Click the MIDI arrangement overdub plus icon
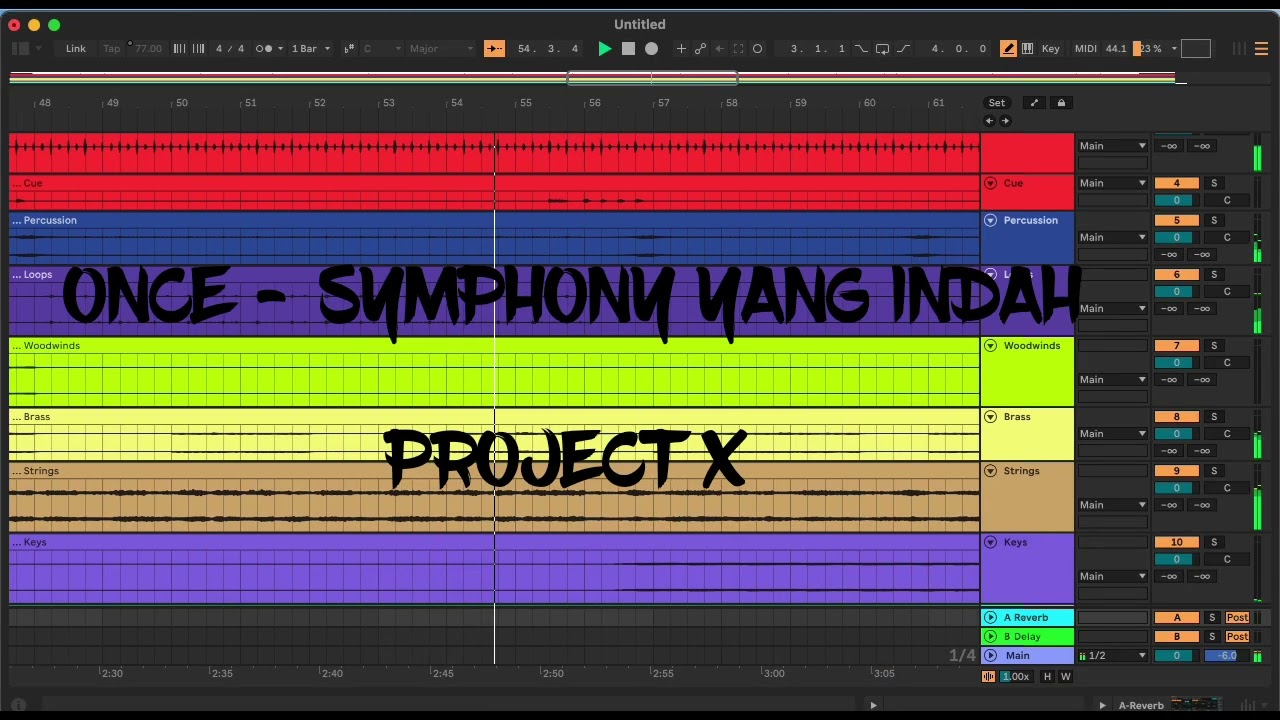The width and height of the screenshot is (1280, 720). pyautogui.click(x=681, y=48)
